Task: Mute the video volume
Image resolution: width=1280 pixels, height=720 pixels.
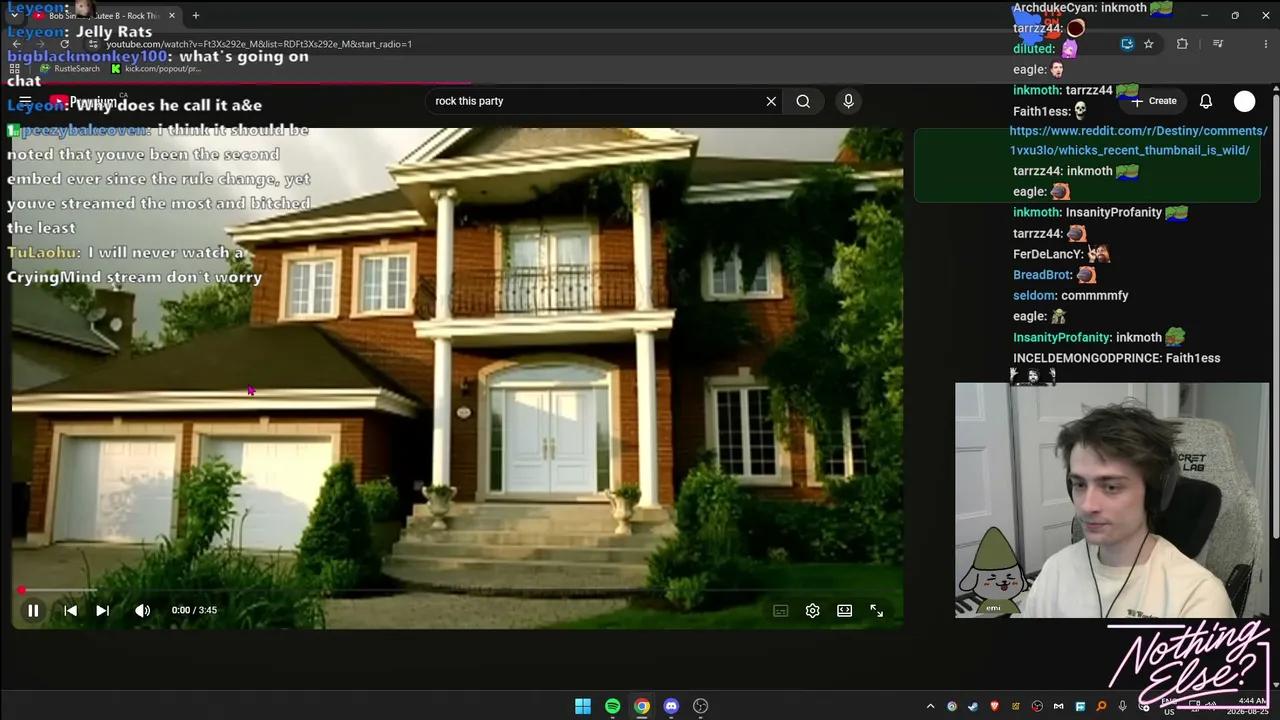Action: click(x=142, y=610)
